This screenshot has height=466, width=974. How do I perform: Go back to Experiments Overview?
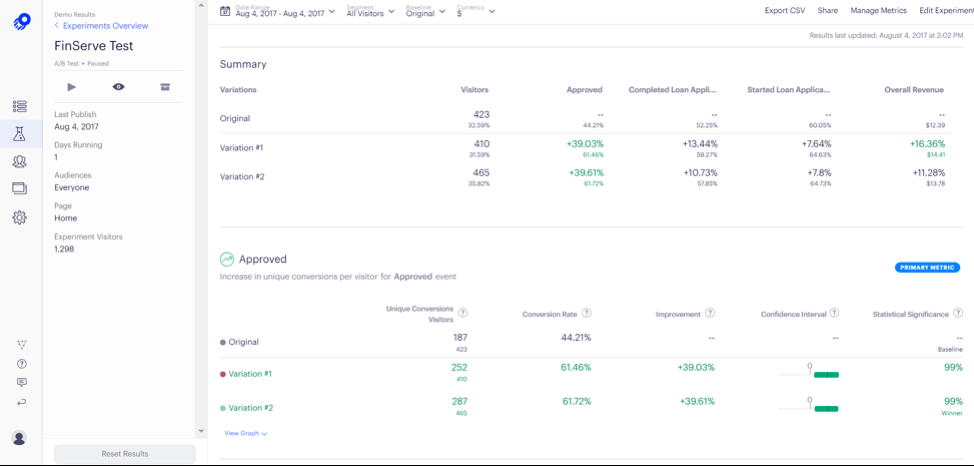point(104,26)
